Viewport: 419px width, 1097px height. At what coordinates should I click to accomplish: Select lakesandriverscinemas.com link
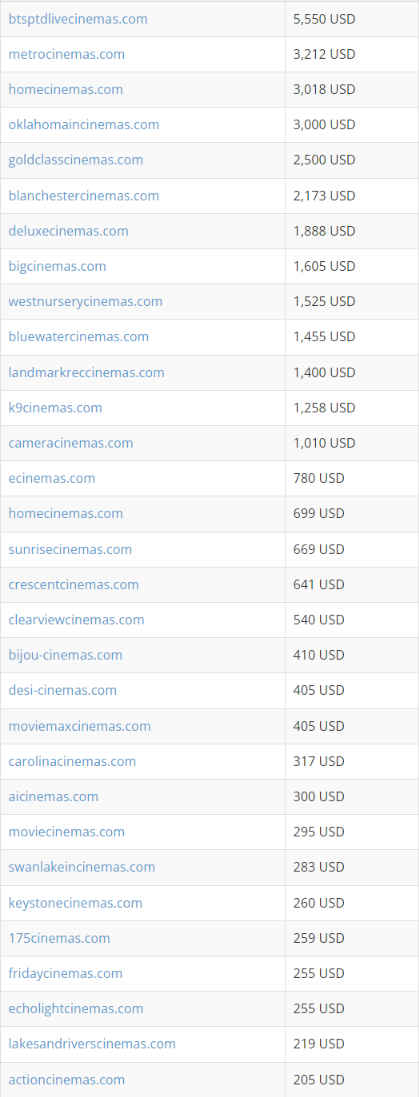(92, 1043)
